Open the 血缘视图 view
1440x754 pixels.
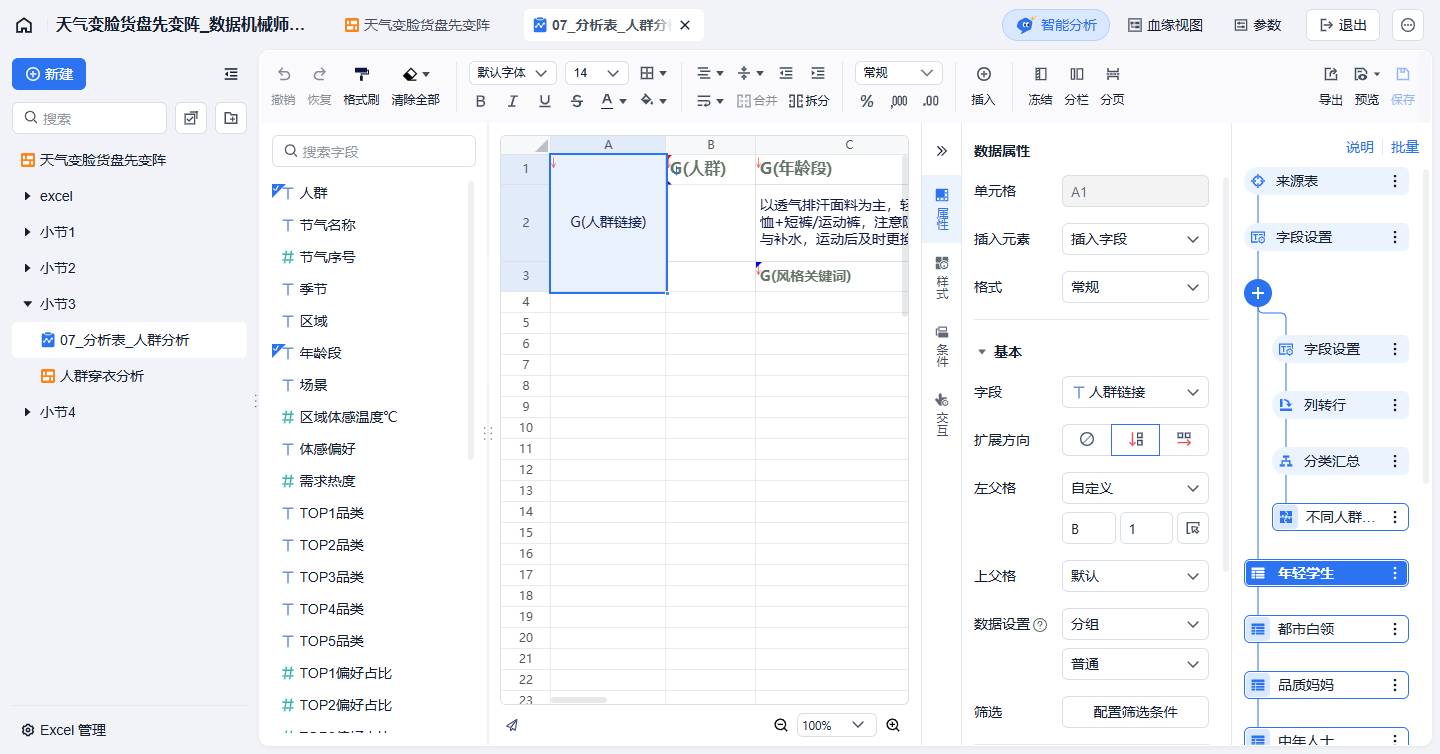click(1165, 25)
